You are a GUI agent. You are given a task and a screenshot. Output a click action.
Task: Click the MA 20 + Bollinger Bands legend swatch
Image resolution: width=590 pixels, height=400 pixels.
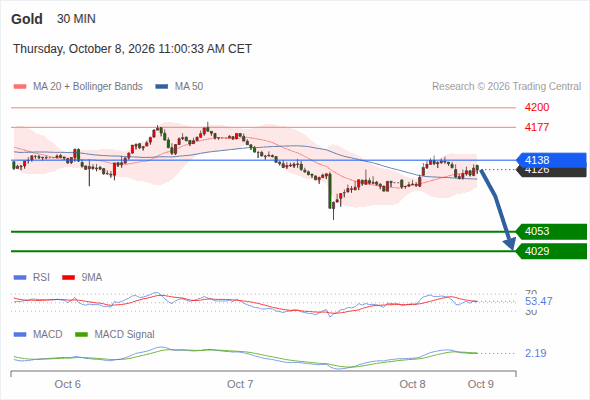pyautogui.click(x=20, y=87)
